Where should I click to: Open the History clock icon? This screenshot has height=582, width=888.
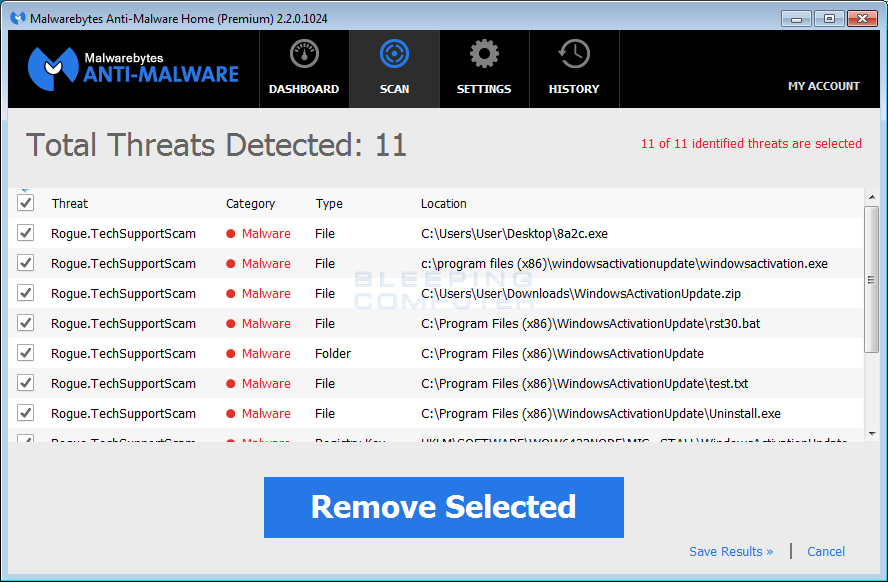[574, 55]
